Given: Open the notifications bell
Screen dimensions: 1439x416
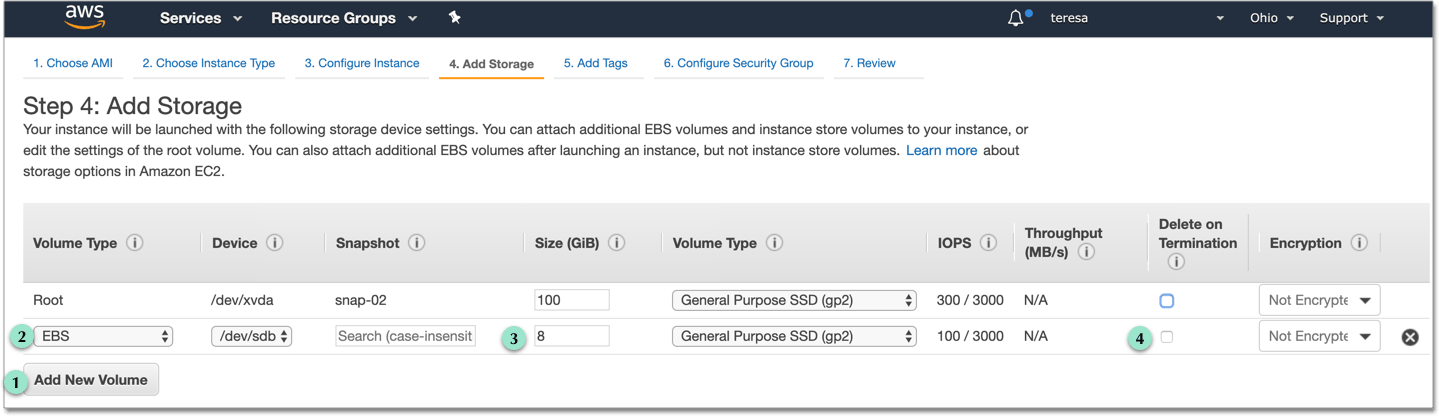Looking at the screenshot, I should [1015, 18].
